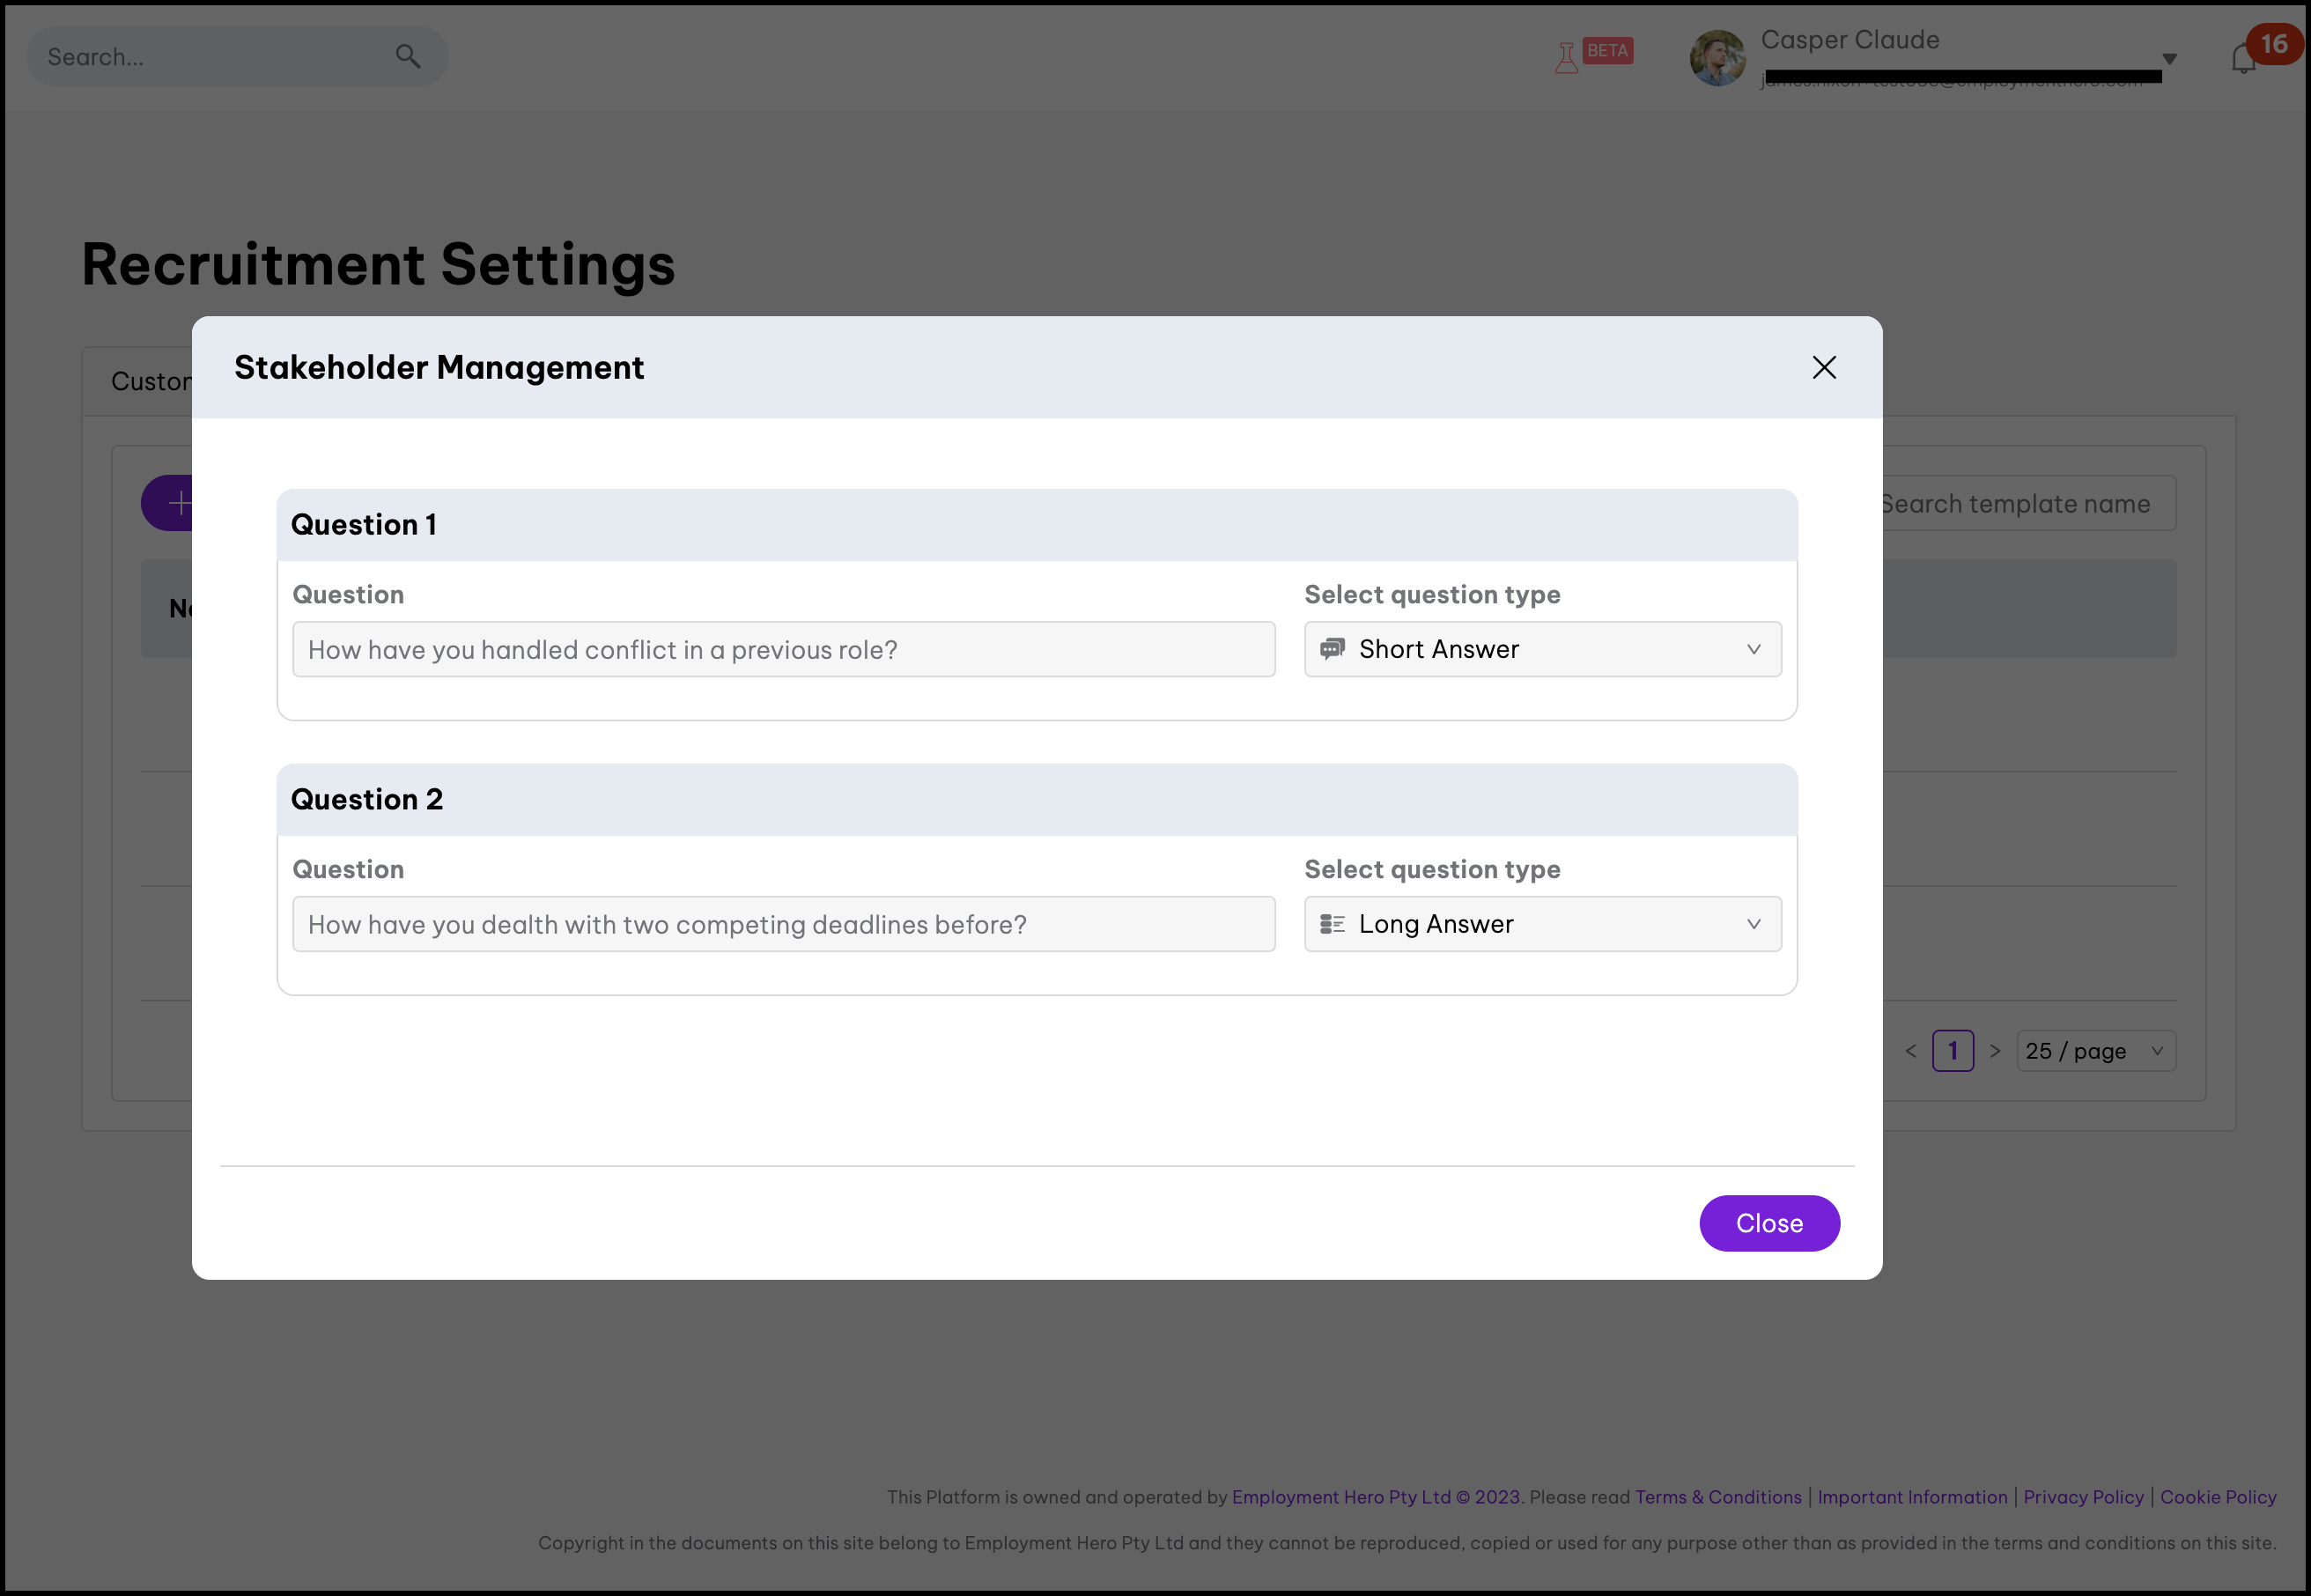The width and height of the screenshot is (2311, 1596).
Task: Open the Terms & Conditions link
Action: 1717,1497
